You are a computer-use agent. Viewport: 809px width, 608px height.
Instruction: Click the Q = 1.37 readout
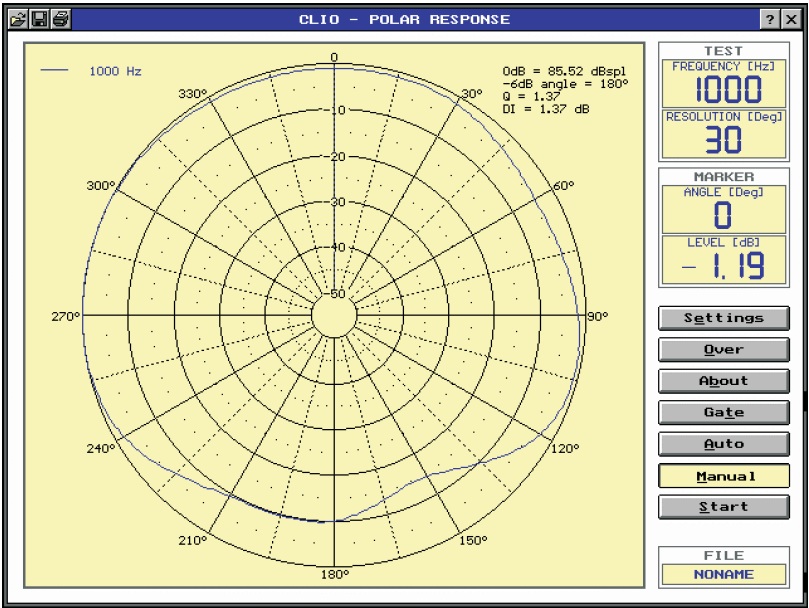[531, 96]
